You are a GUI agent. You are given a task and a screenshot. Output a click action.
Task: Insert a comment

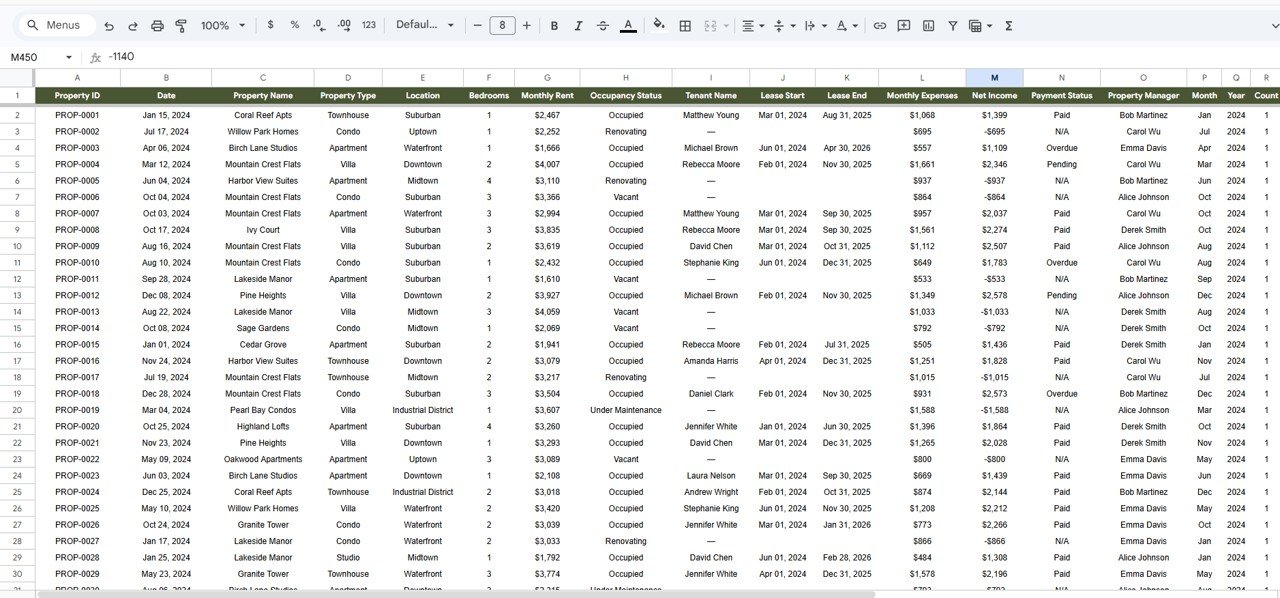[x=903, y=25]
